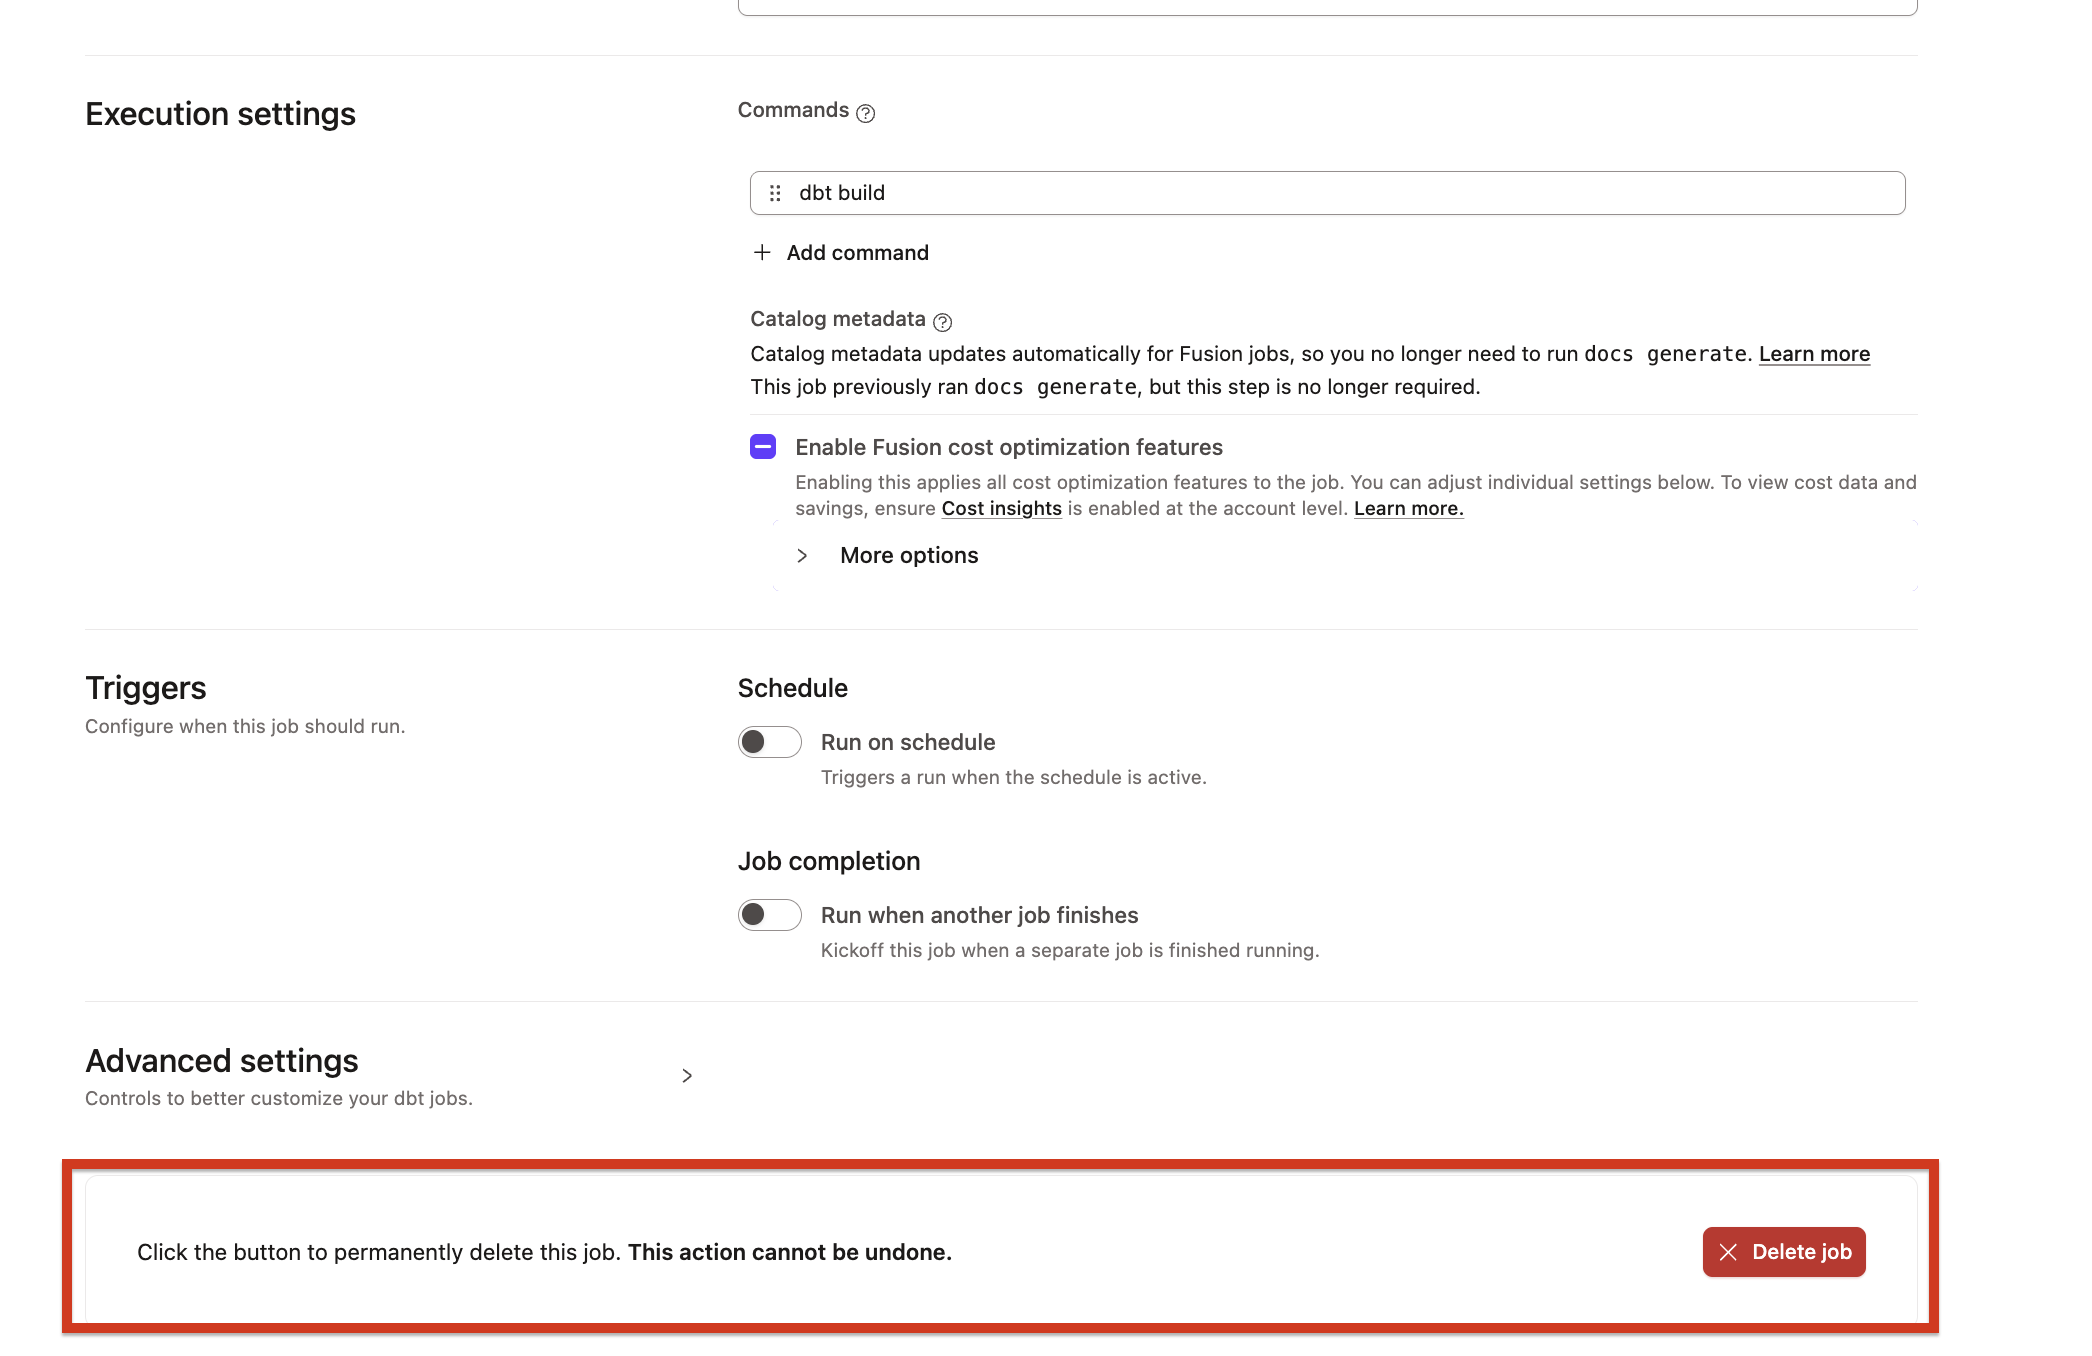Image resolution: width=2092 pixels, height=1356 pixels.
Task: Toggle Enable Fusion cost optimization checkbox
Action: 763,446
